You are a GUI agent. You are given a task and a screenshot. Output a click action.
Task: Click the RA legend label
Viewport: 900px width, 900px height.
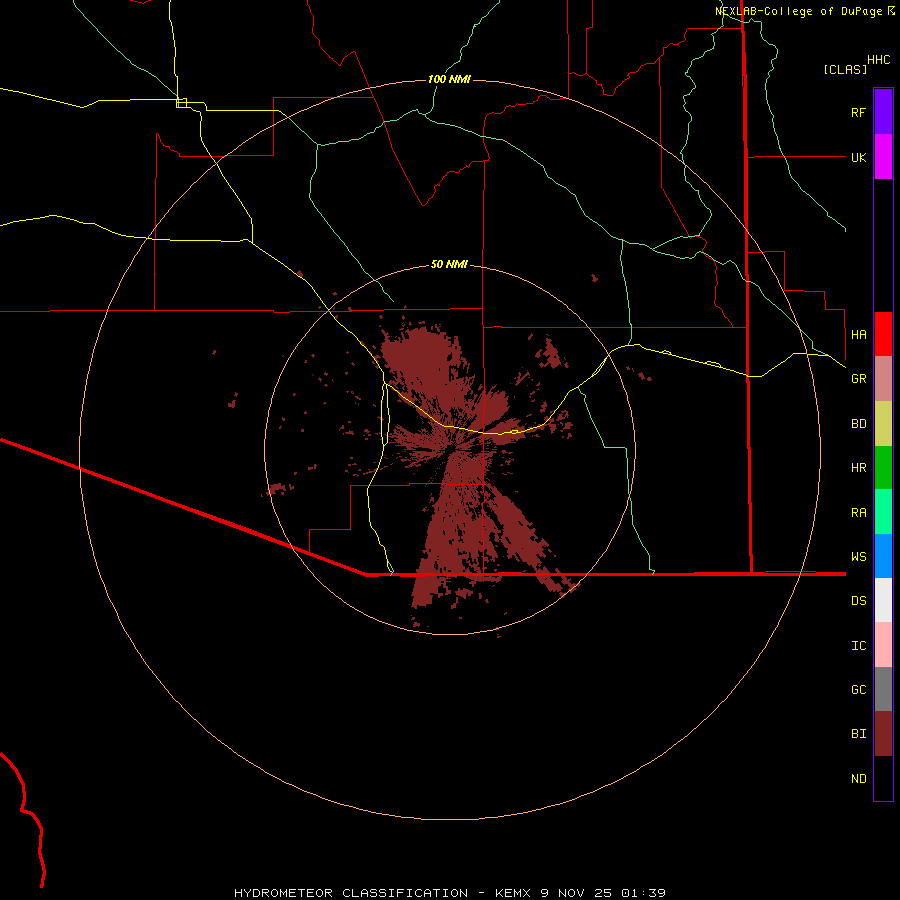pos(858,512)
